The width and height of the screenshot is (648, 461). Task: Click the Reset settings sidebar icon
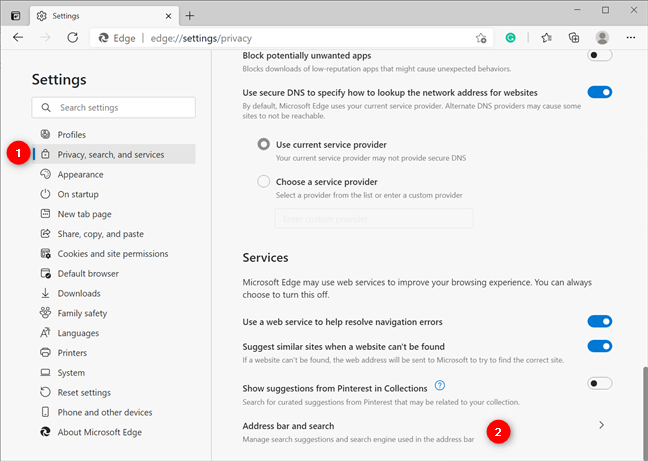pos(45,392)
